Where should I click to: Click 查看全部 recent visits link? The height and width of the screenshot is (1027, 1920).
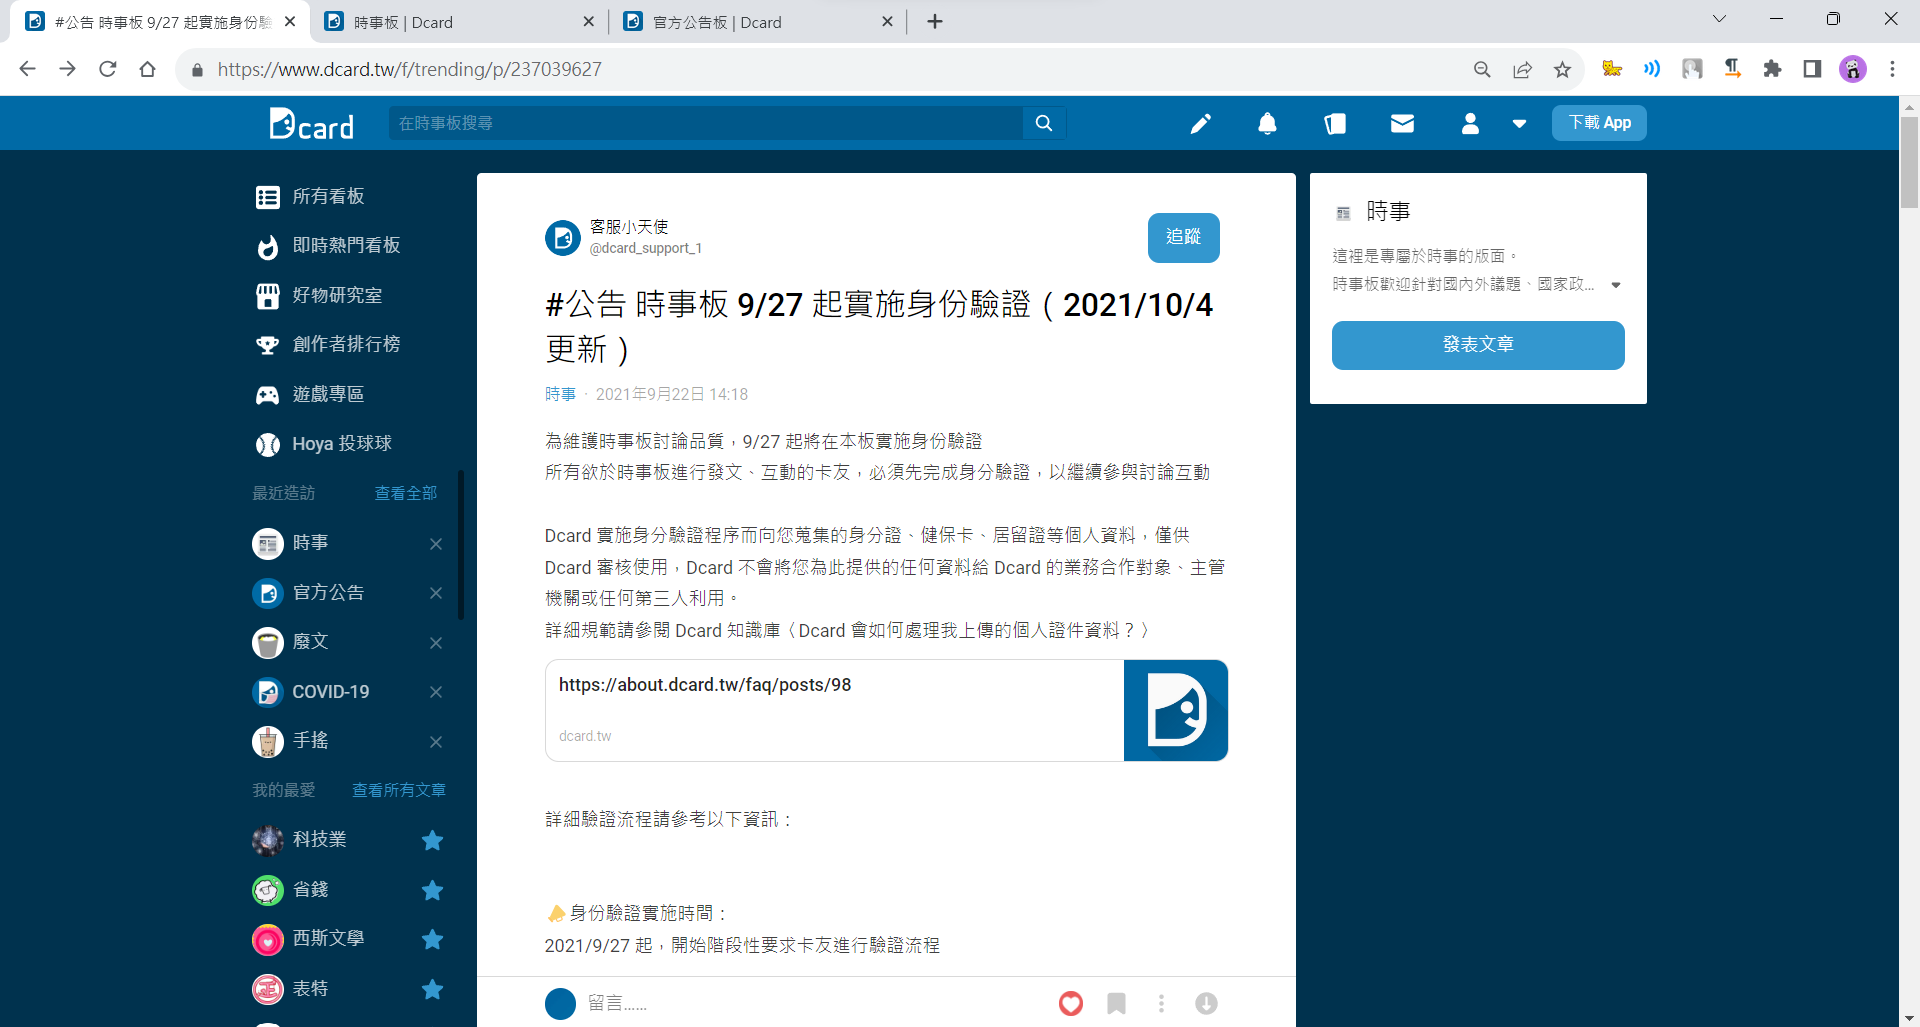coord(405,493)
